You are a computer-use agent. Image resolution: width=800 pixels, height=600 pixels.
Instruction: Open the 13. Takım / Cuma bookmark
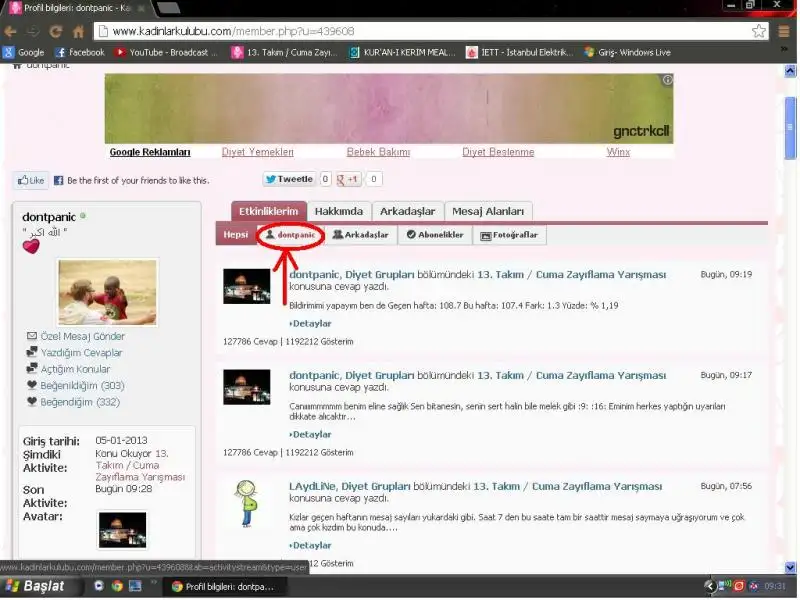click(284, 53)
